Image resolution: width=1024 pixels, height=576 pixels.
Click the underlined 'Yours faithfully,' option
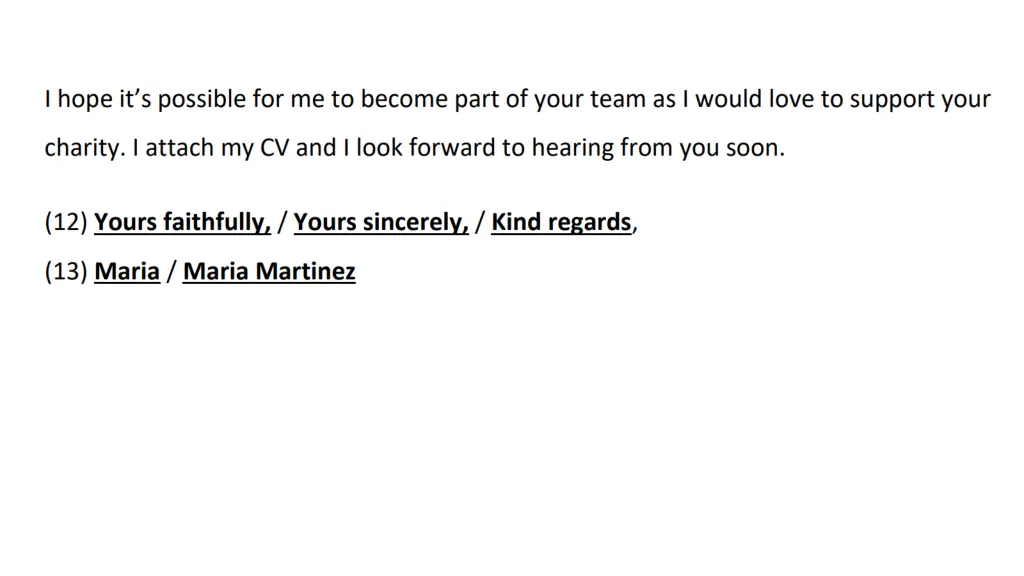tap(182, 222)
